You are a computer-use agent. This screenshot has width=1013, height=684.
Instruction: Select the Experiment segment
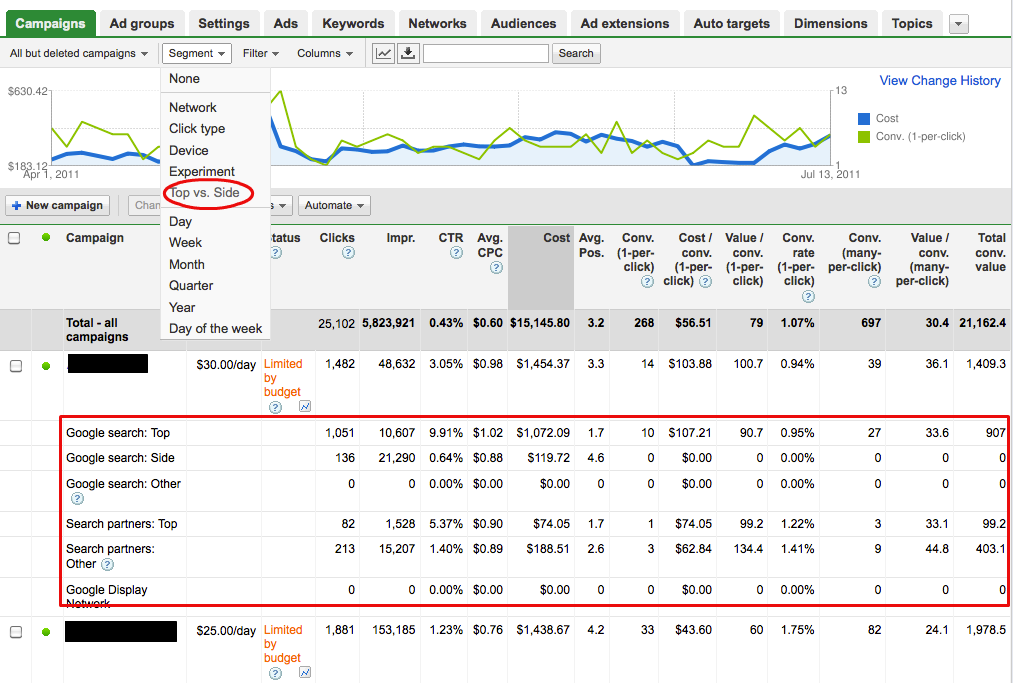202,172
